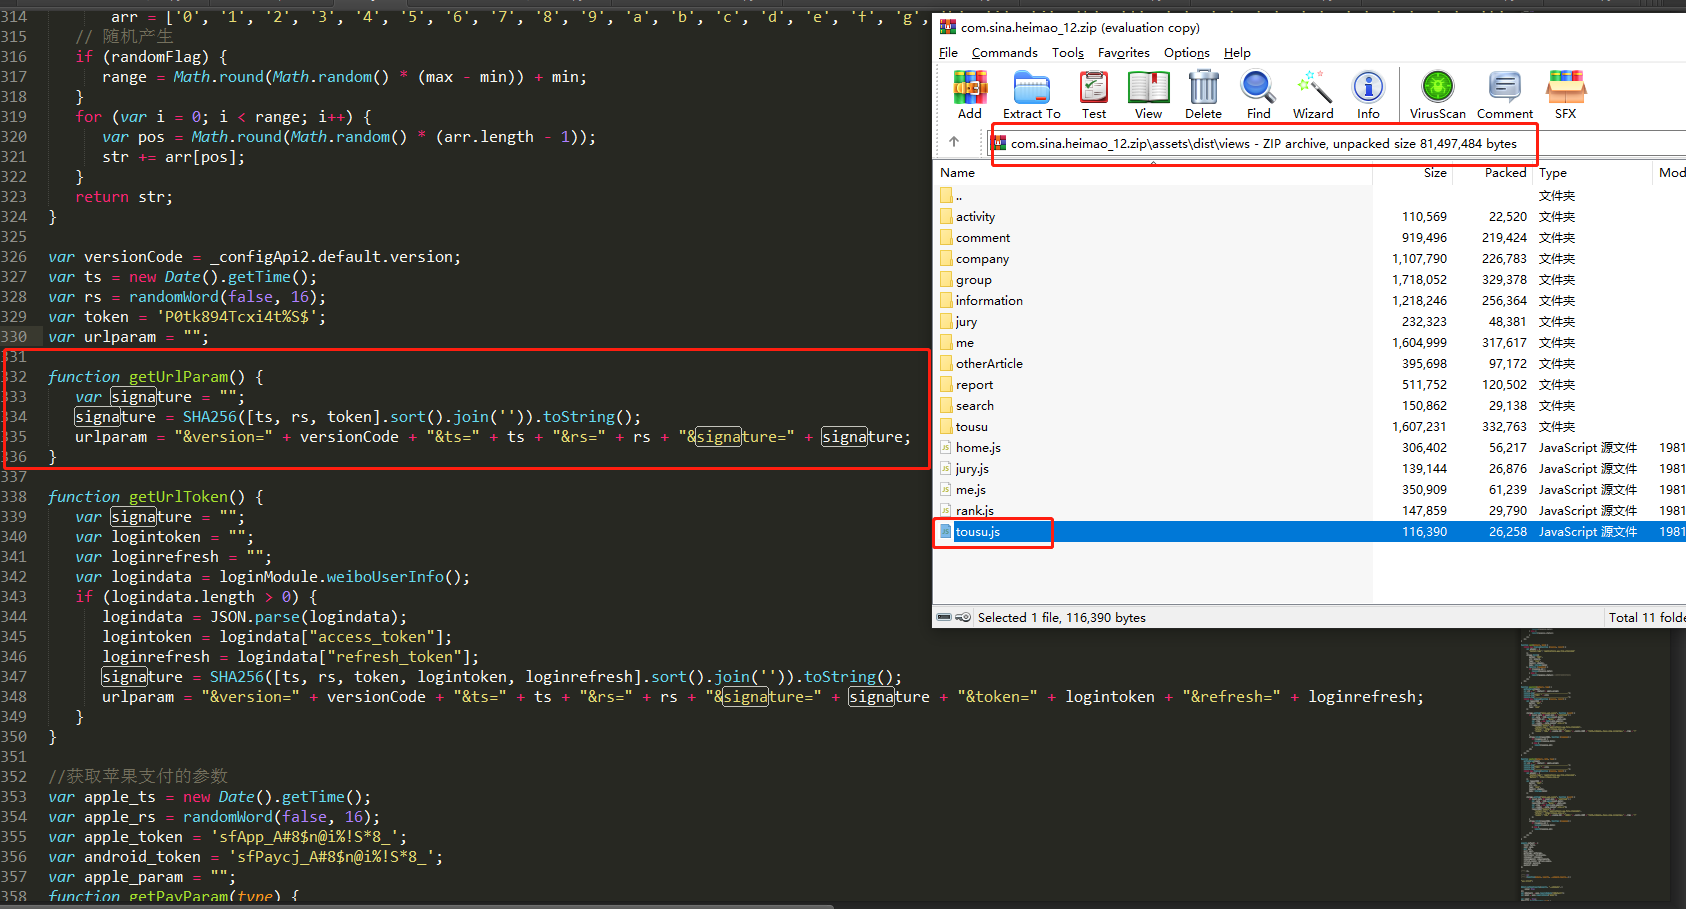
Task: Select the me.js file
Action: pos(1310,489)
